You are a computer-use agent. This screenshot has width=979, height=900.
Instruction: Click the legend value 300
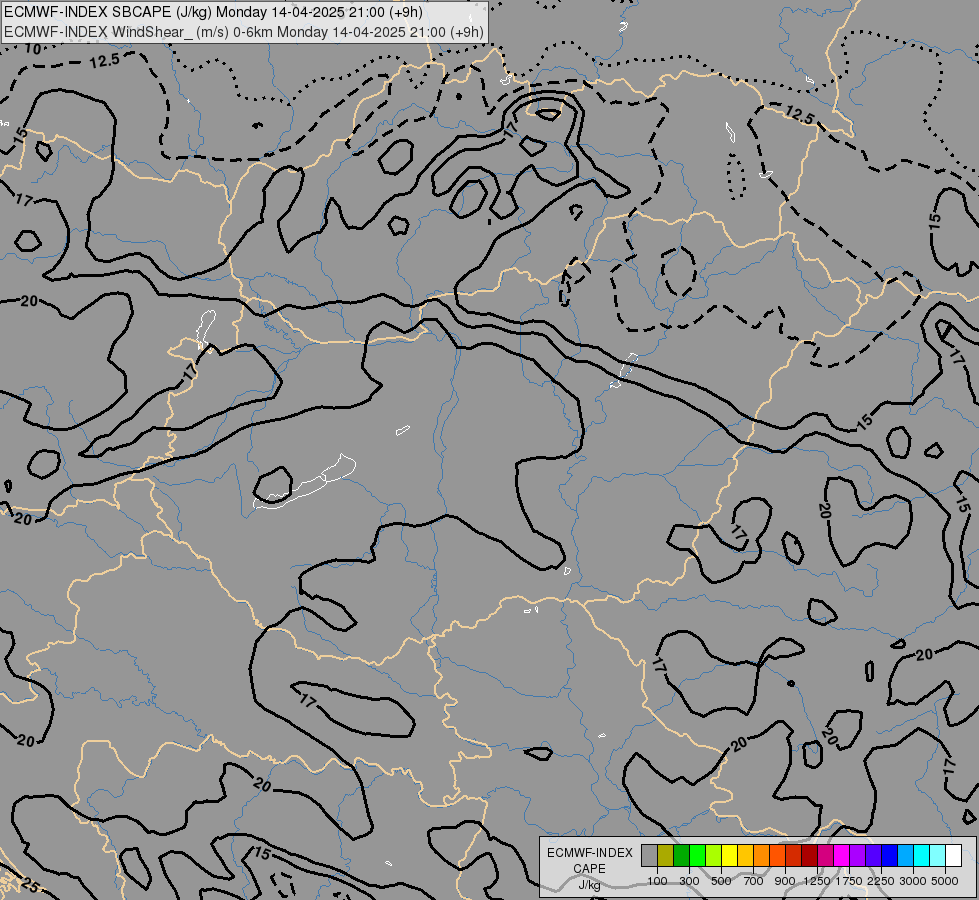[x=689, y=881]
